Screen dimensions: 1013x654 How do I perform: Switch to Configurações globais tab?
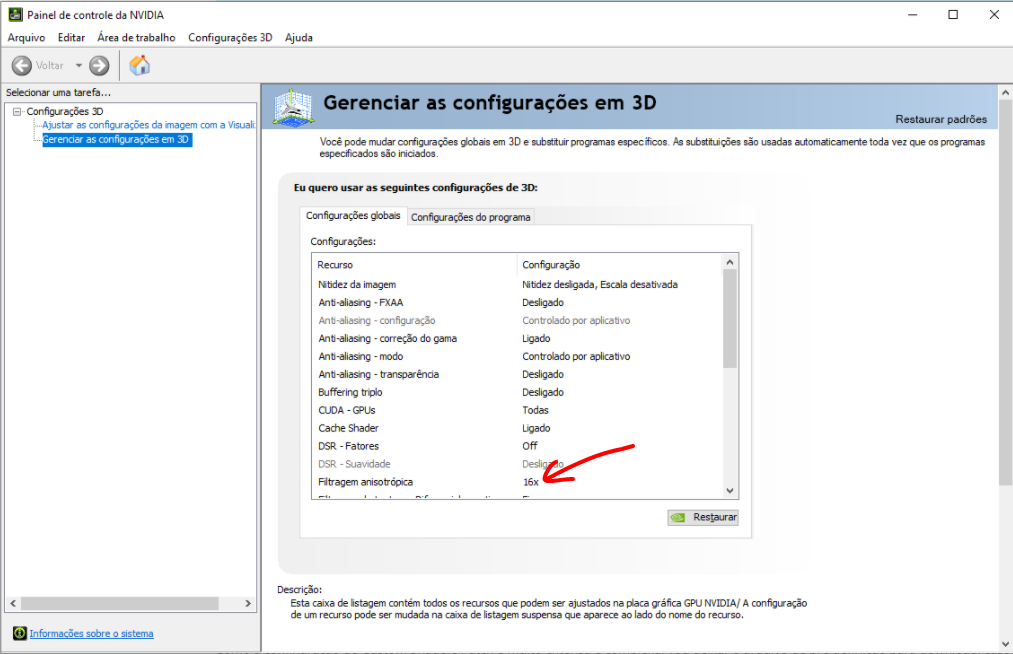353,216
